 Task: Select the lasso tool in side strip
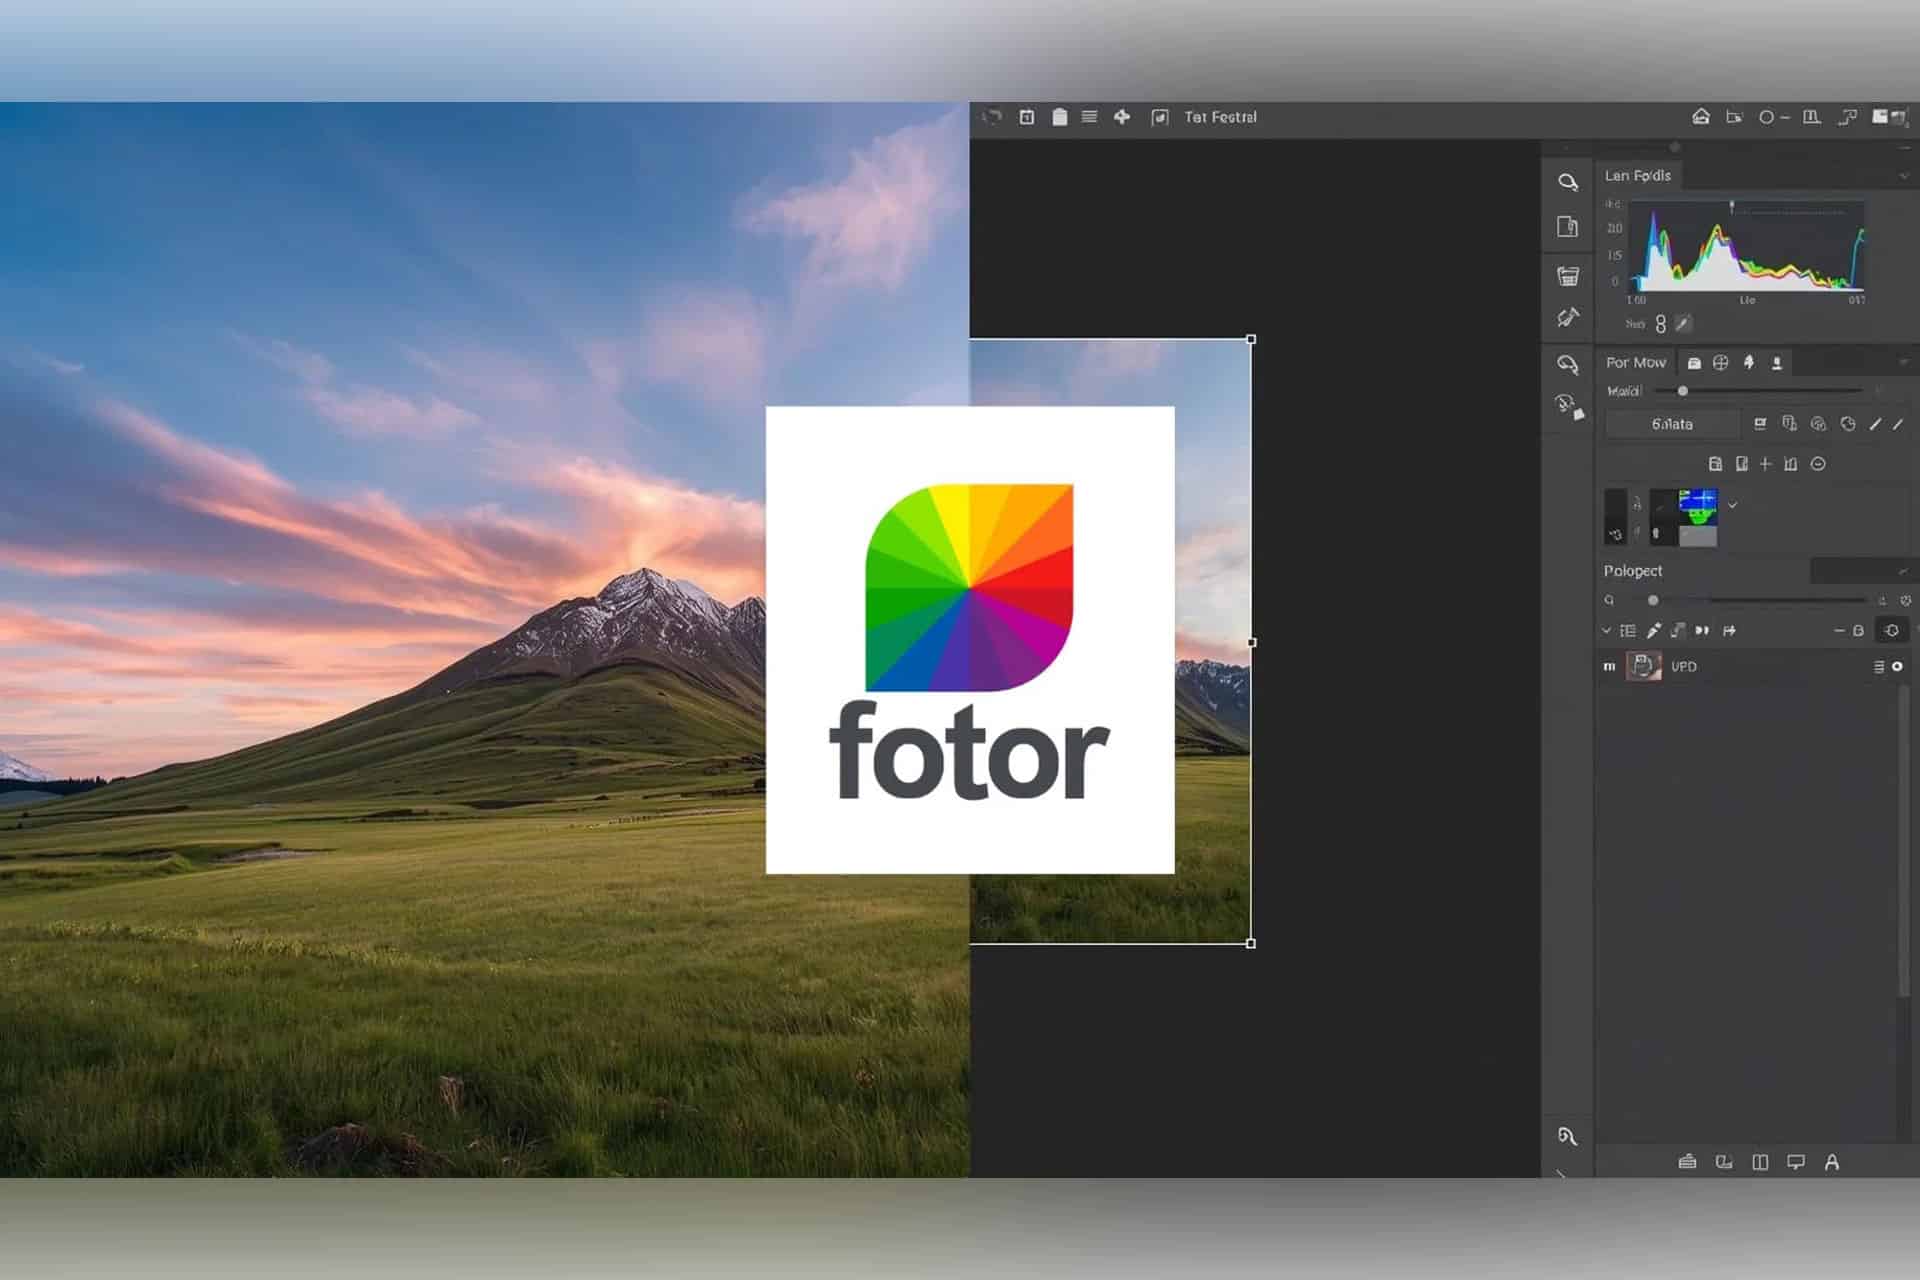(1567, 364)
